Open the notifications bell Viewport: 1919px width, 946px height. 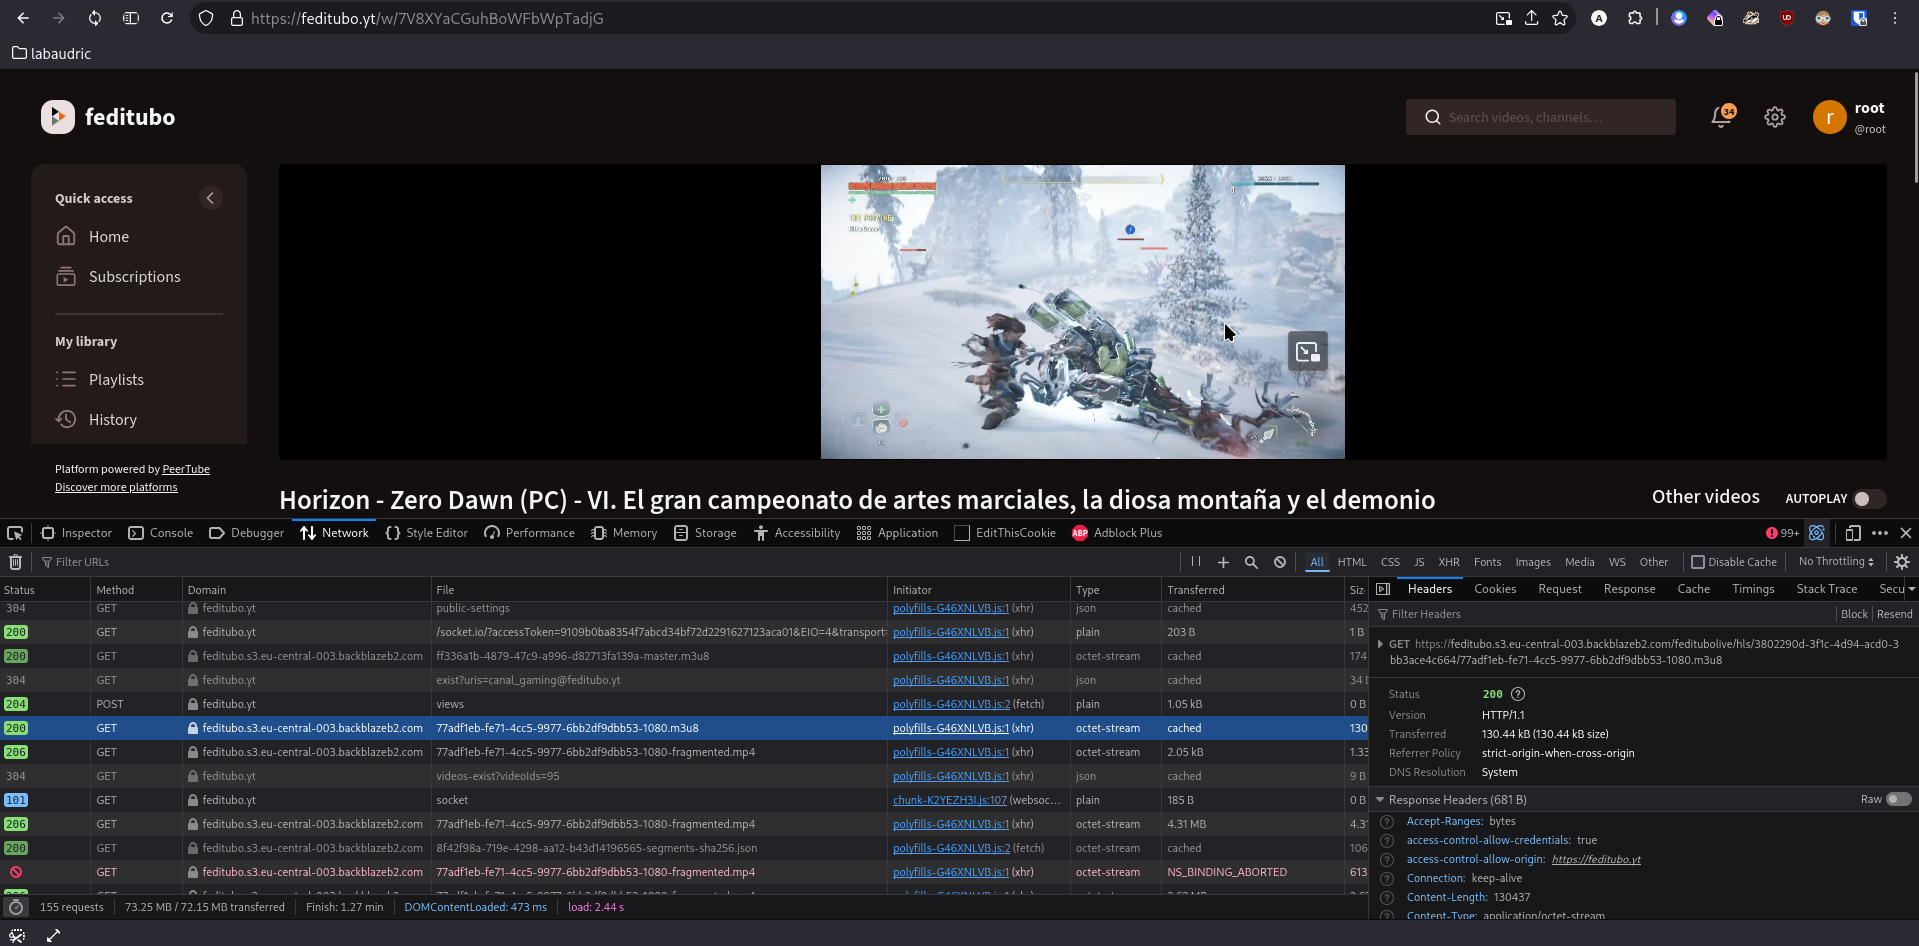tap(1721, 117)
